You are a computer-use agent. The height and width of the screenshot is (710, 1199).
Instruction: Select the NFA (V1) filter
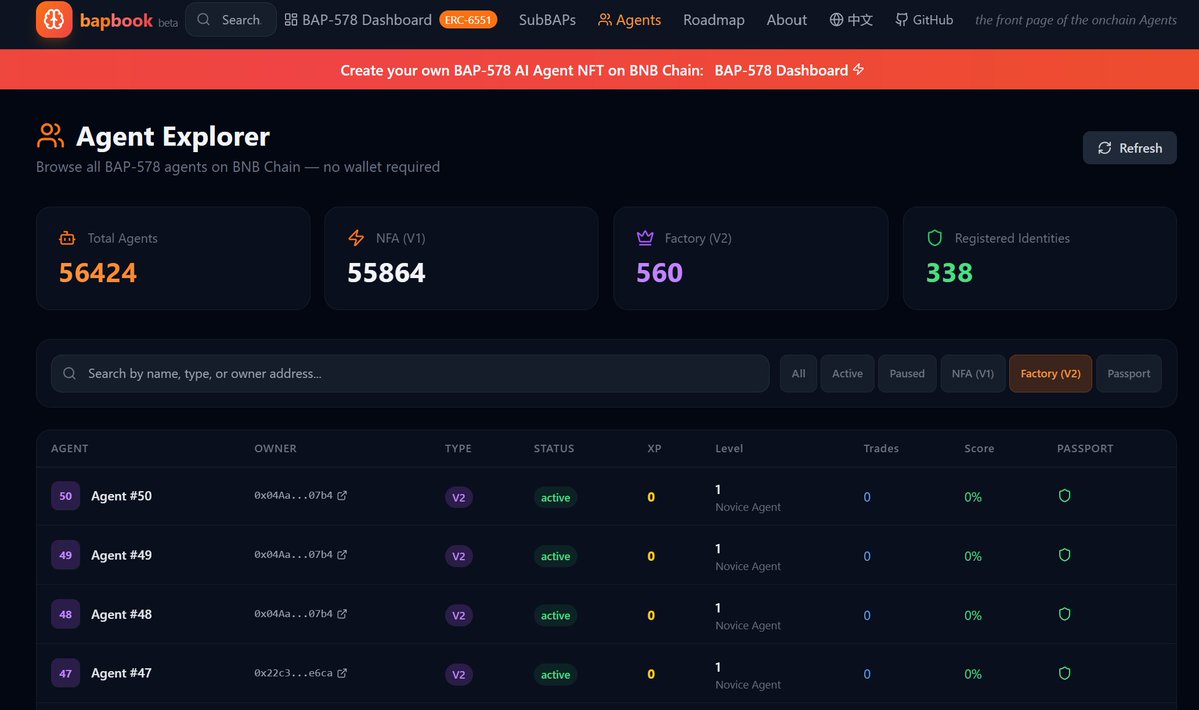[x=971, y=373]
